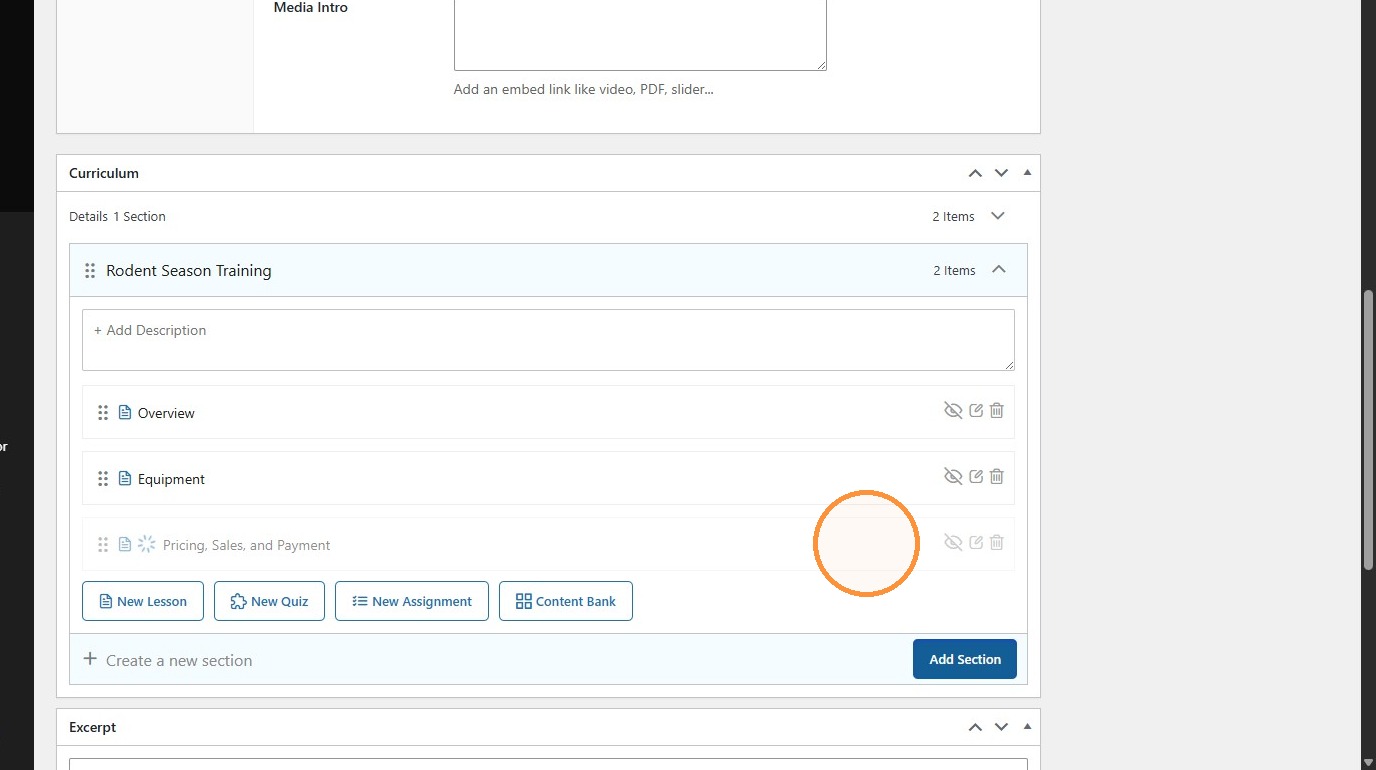Click the Add Section button
Viewport: 1376px width, 770px height.
coord(965,659)
